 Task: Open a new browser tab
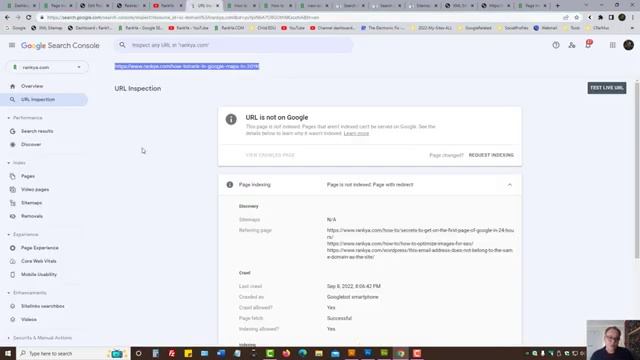(558, 6)
